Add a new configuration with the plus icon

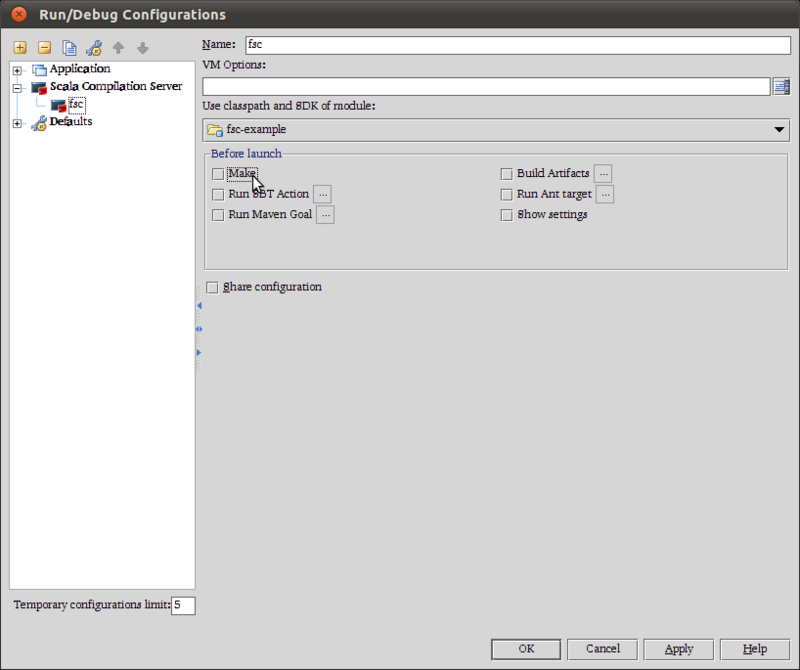click(20, 47)
